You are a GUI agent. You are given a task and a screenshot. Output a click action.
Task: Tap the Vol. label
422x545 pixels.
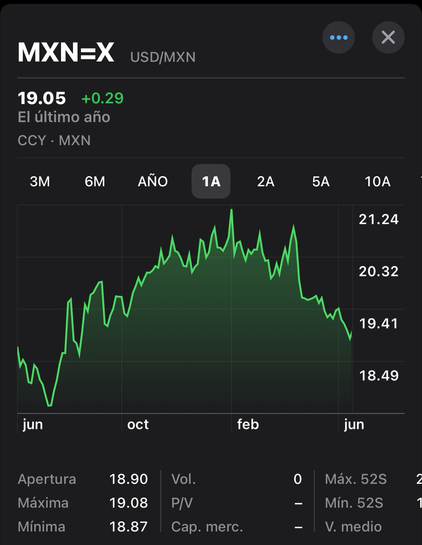(x=184, y=479)
